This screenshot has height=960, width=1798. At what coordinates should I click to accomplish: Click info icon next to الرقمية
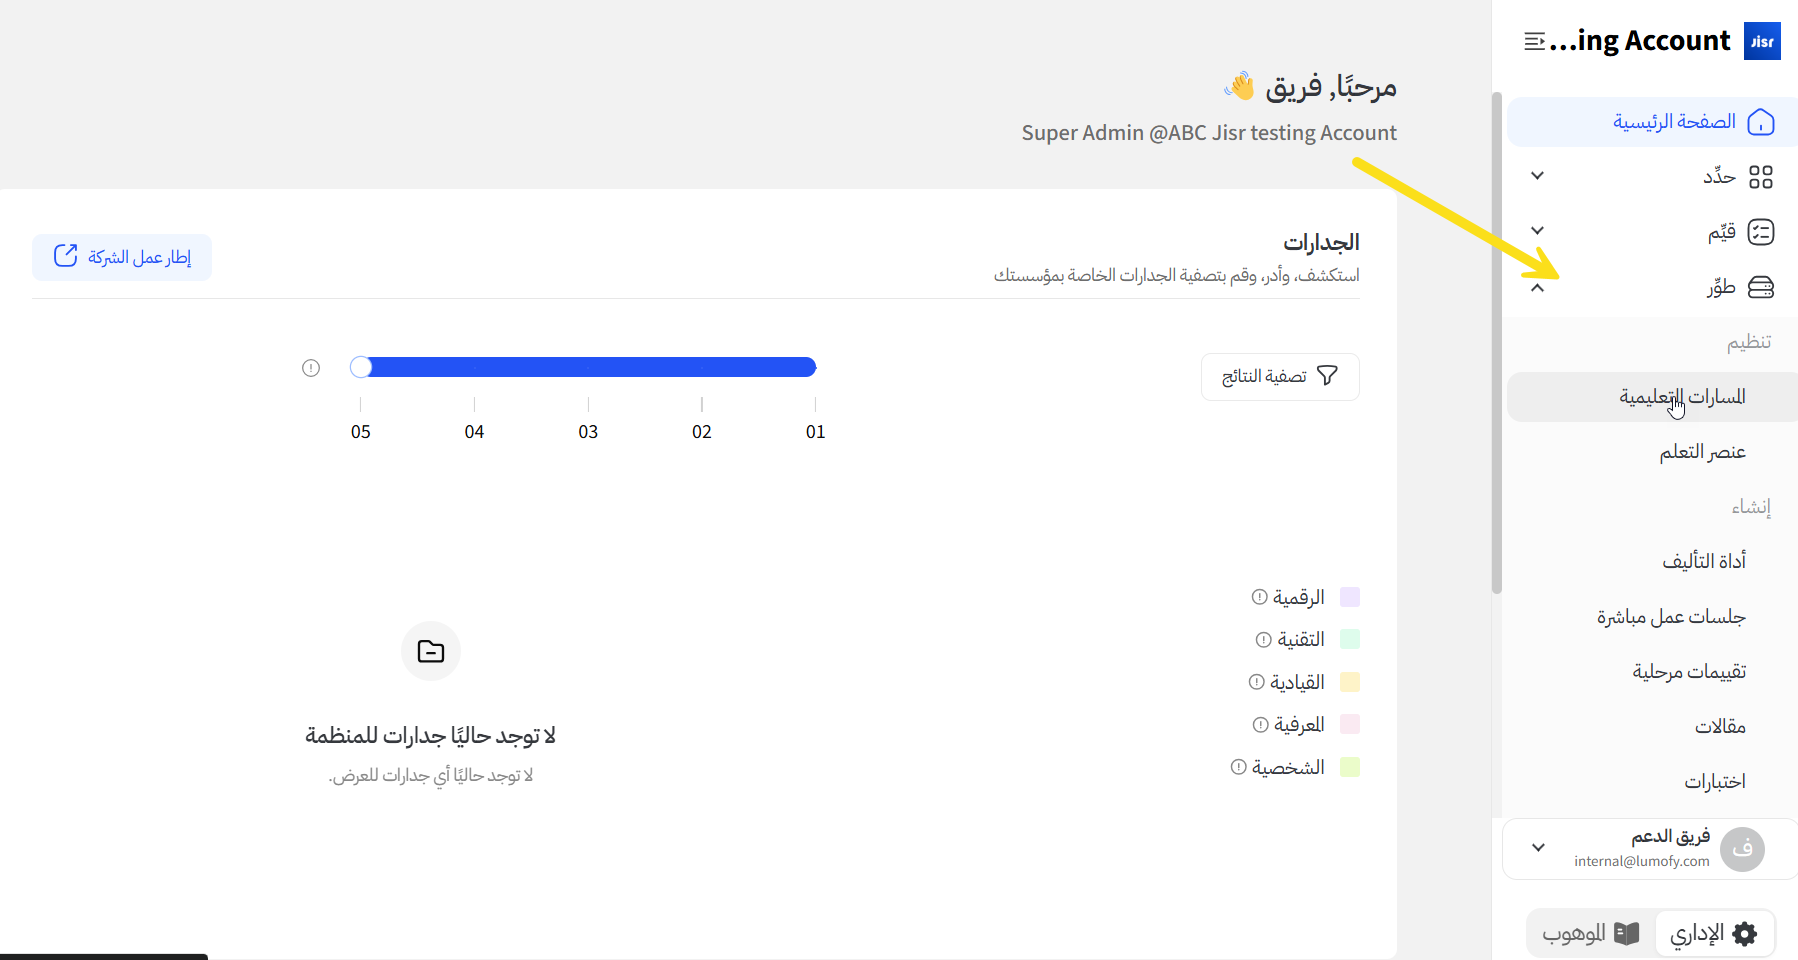tap(1259, 597)
